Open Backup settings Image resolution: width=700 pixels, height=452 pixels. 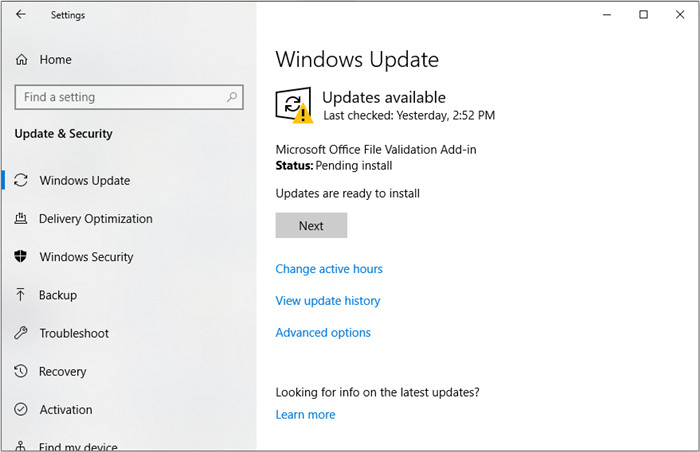[58, 295]
